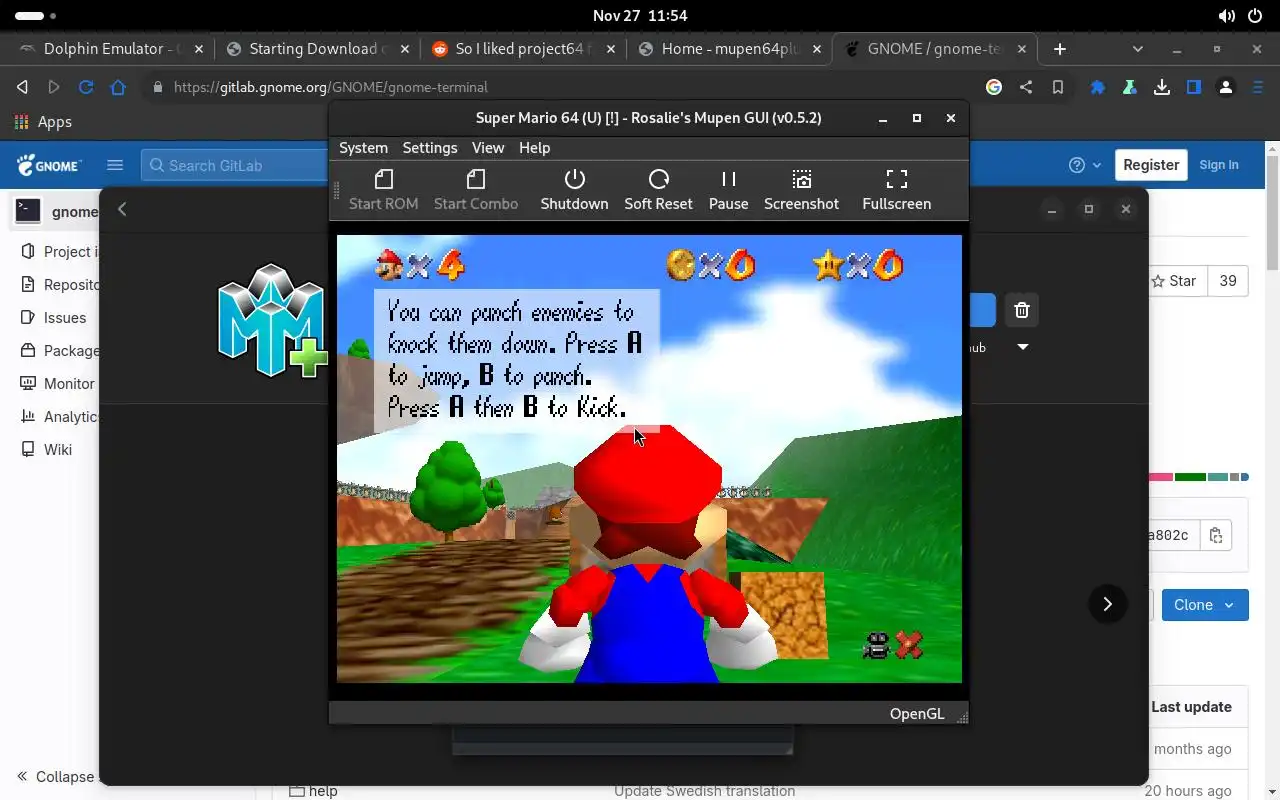Open Monitor in GitLab sidebar
Image resolution: width=1280 pixels, height=800 pixels.
point(68,383)
